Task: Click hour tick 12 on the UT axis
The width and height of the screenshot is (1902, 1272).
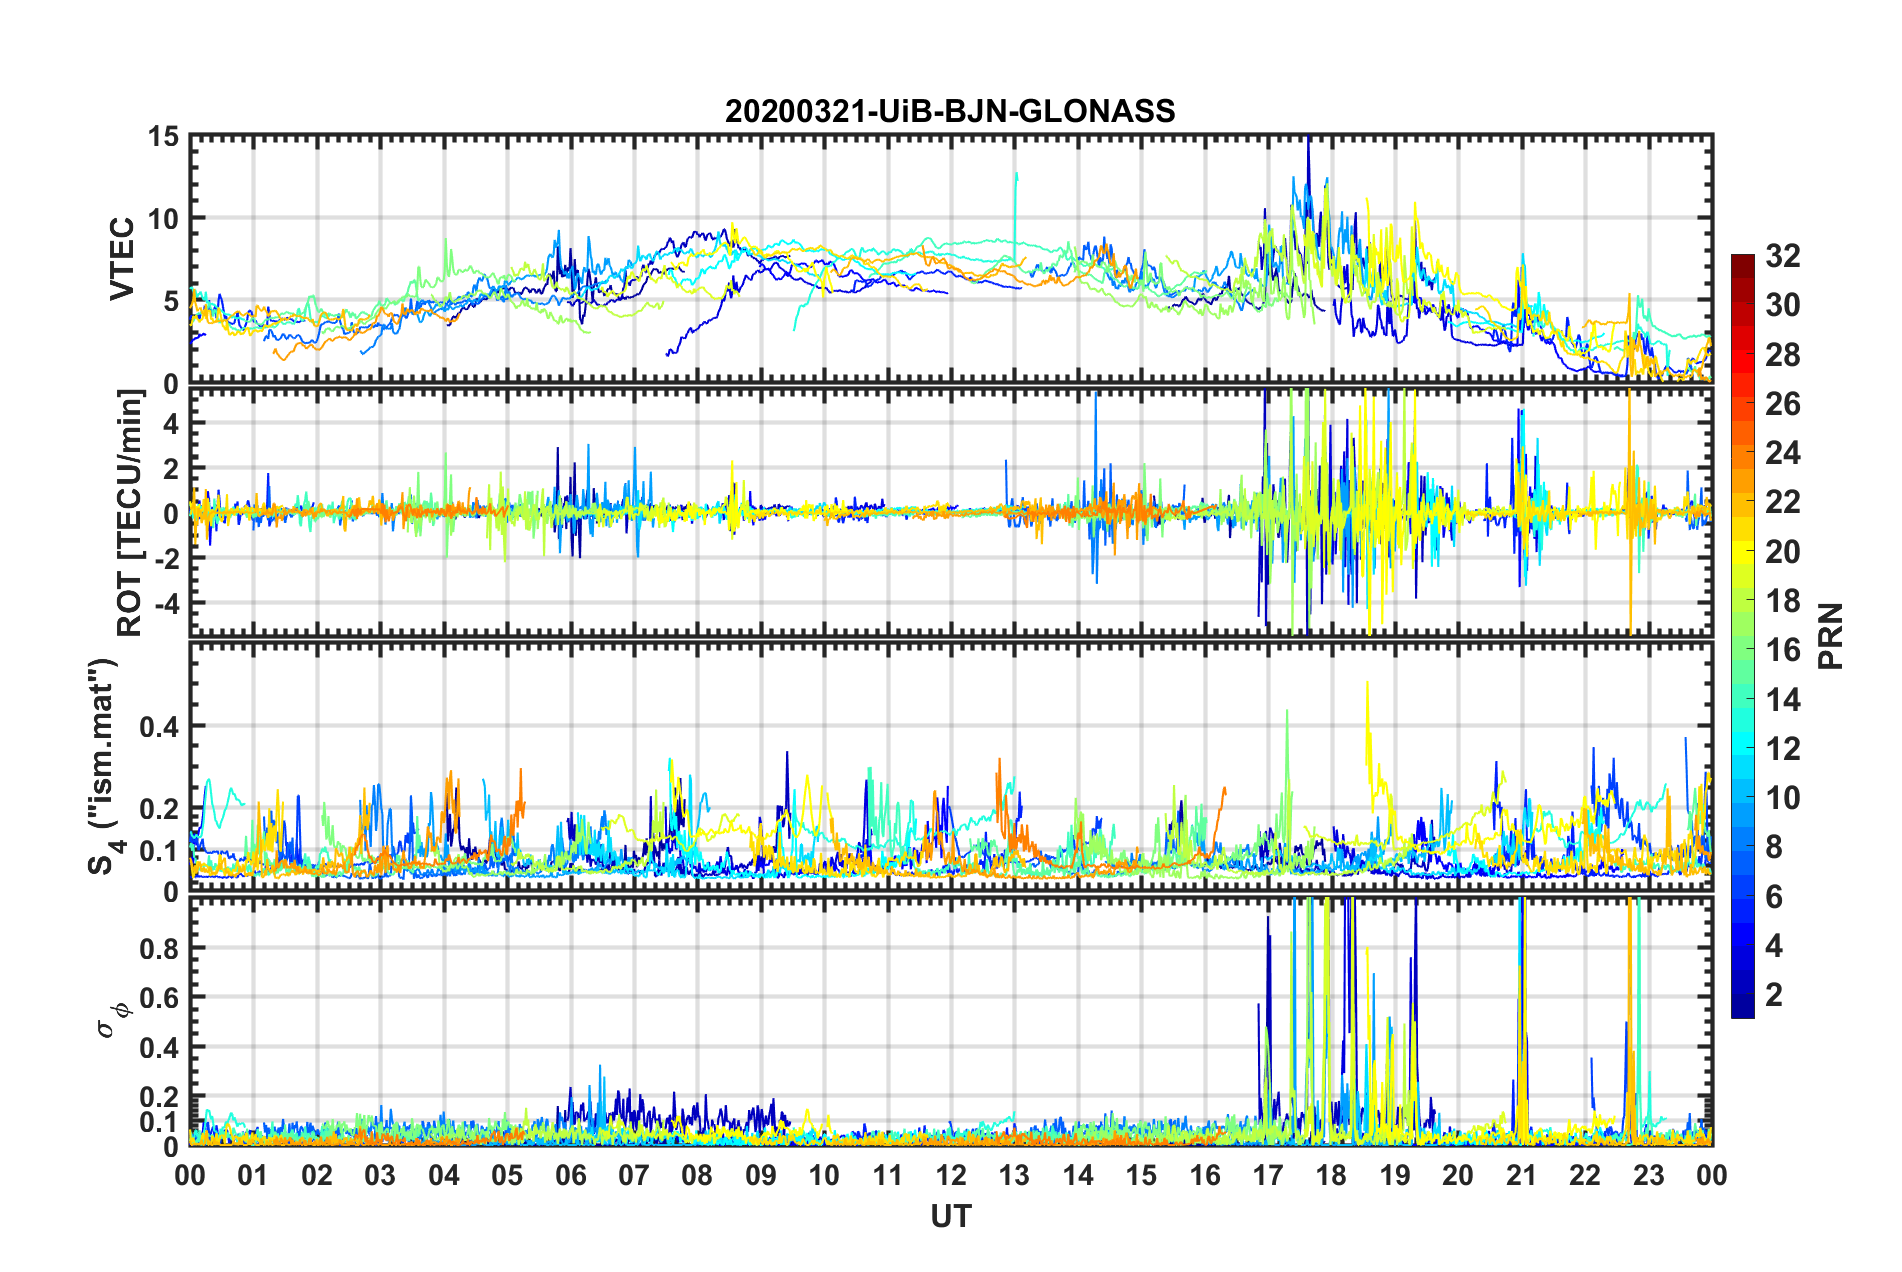Action: point(951,1175)
